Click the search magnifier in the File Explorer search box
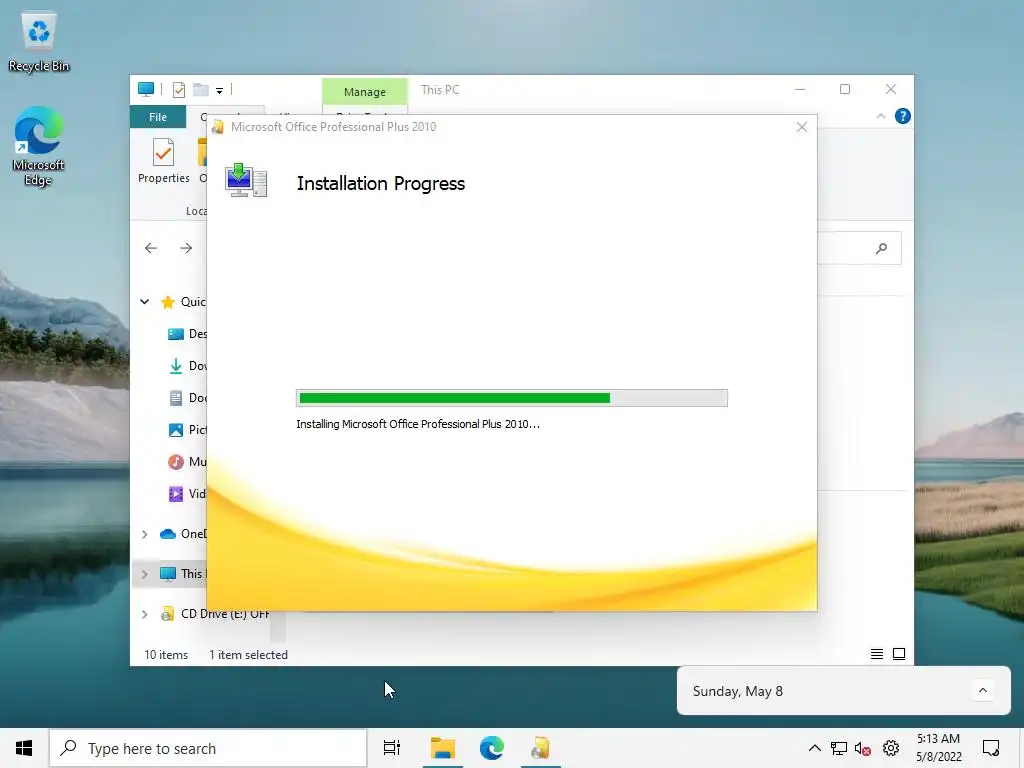This screenshot has width=1024, height=768. [x=881, y=248]
